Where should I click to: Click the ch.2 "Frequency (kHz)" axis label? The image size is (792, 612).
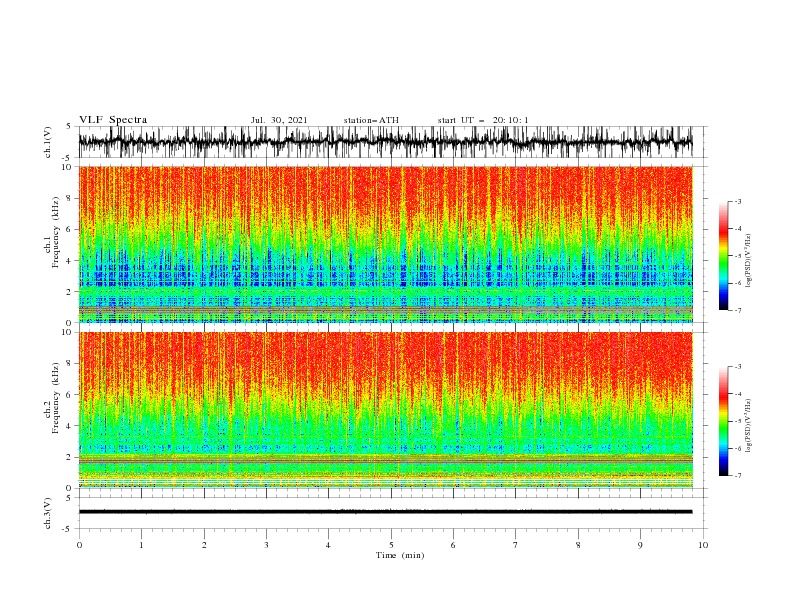point(56,398)
